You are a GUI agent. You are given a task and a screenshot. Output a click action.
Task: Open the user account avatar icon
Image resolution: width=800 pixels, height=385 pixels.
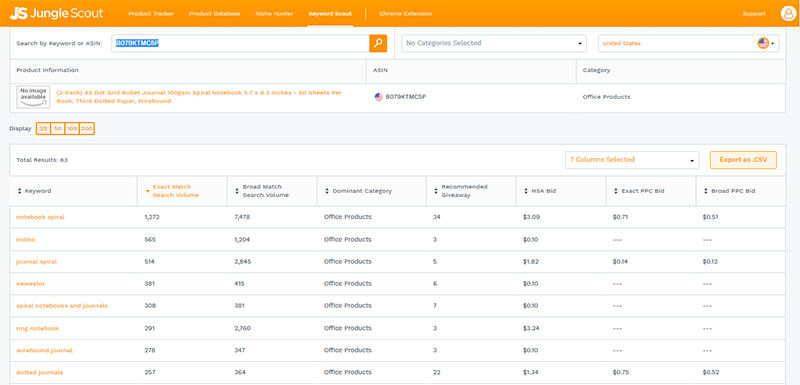point(788,13)
